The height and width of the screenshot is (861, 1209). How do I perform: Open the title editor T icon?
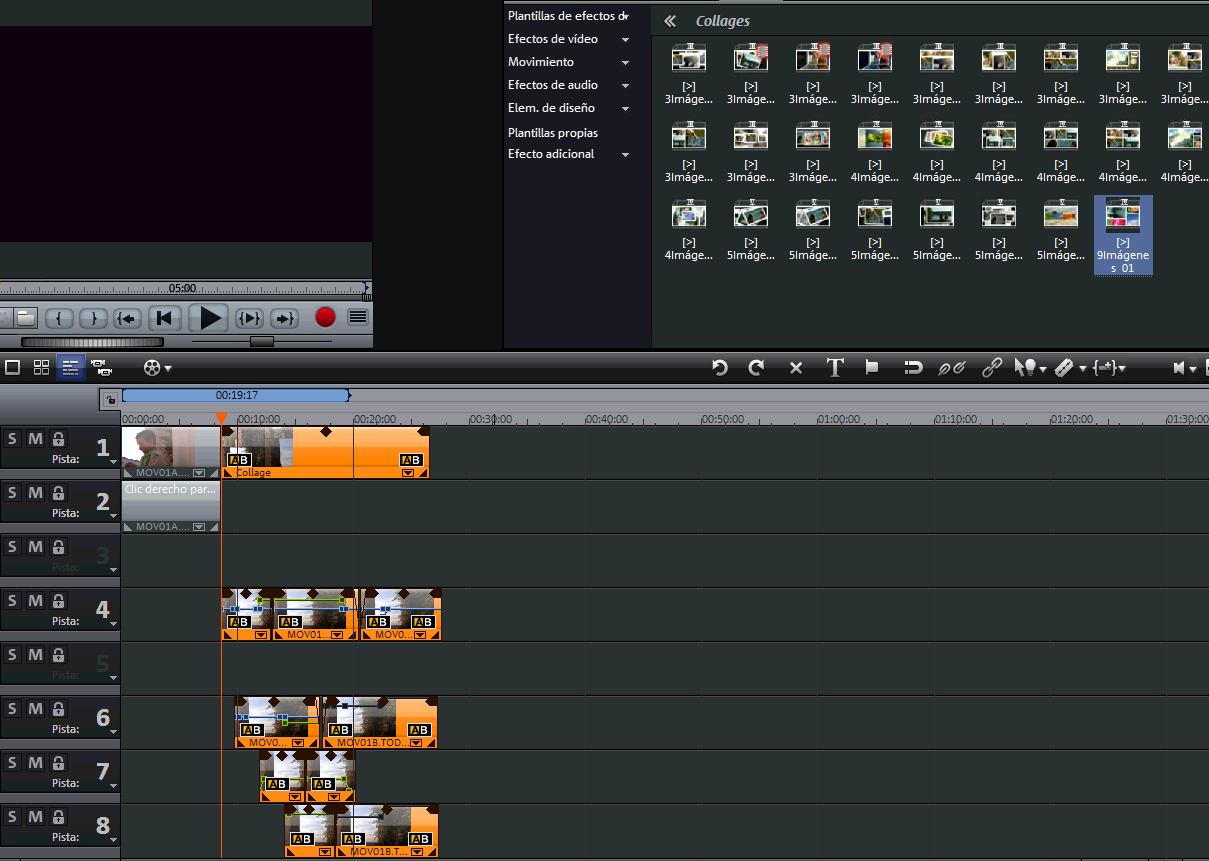tap(835, 368)
